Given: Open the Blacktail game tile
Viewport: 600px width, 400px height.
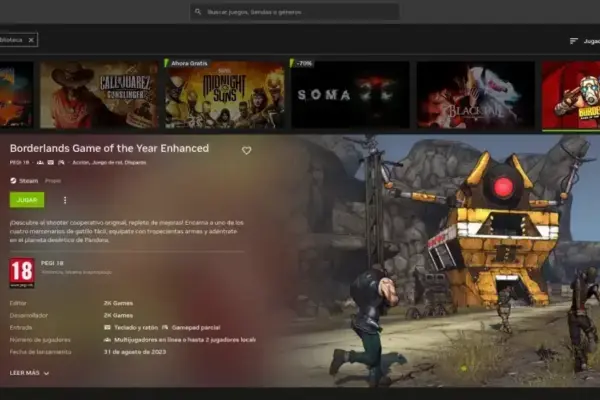Looking at the screenshot, I should [x=476, y=94].
